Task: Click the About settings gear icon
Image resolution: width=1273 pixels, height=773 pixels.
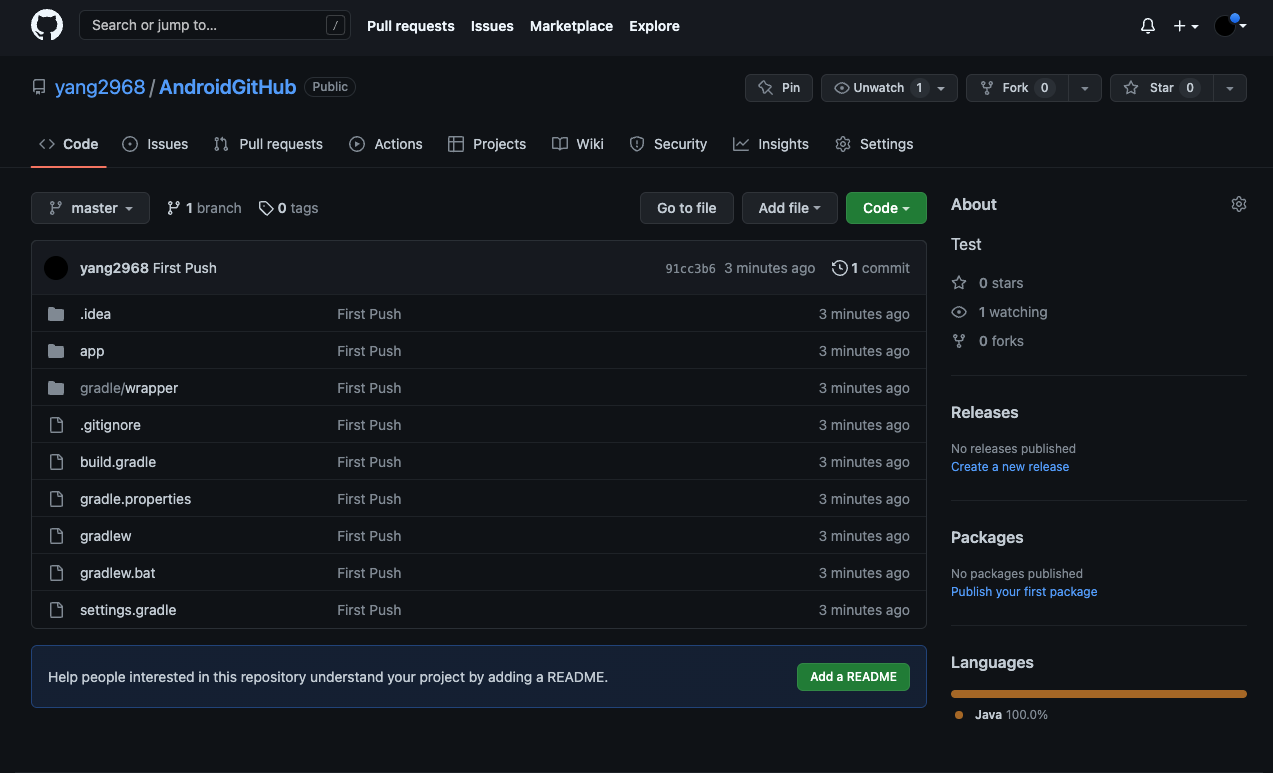Action: click(x=1238, y=204)
